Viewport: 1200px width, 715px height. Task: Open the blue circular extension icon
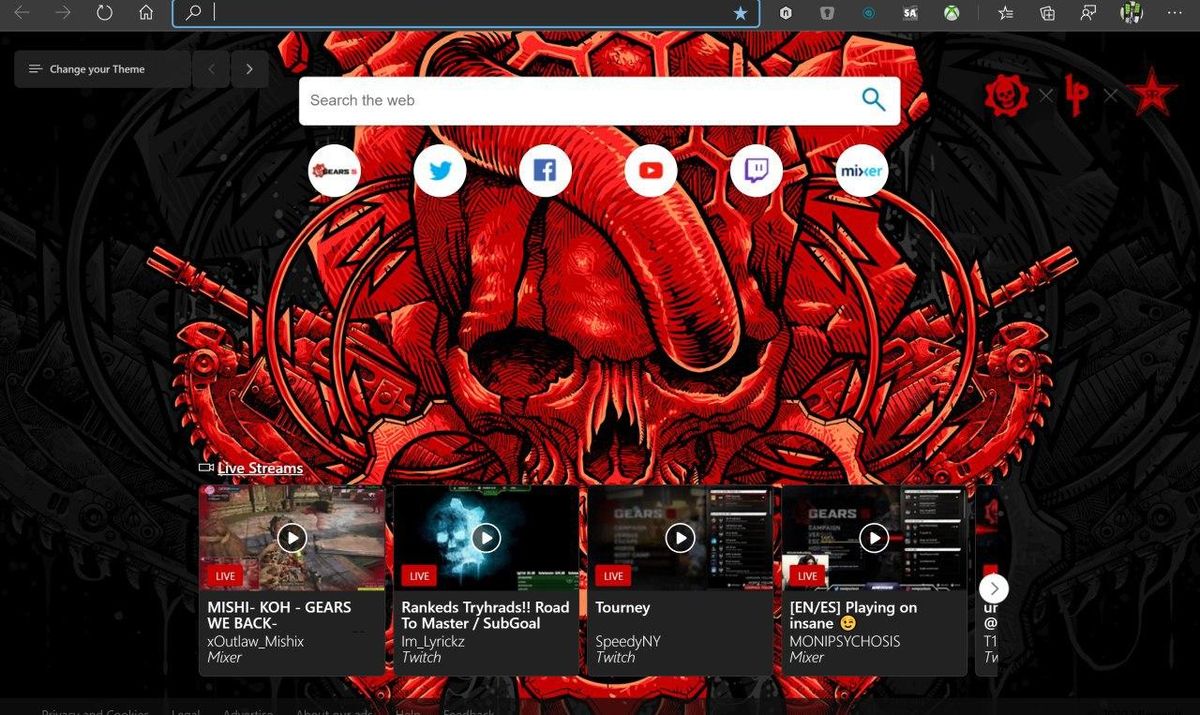pos(869,13)
